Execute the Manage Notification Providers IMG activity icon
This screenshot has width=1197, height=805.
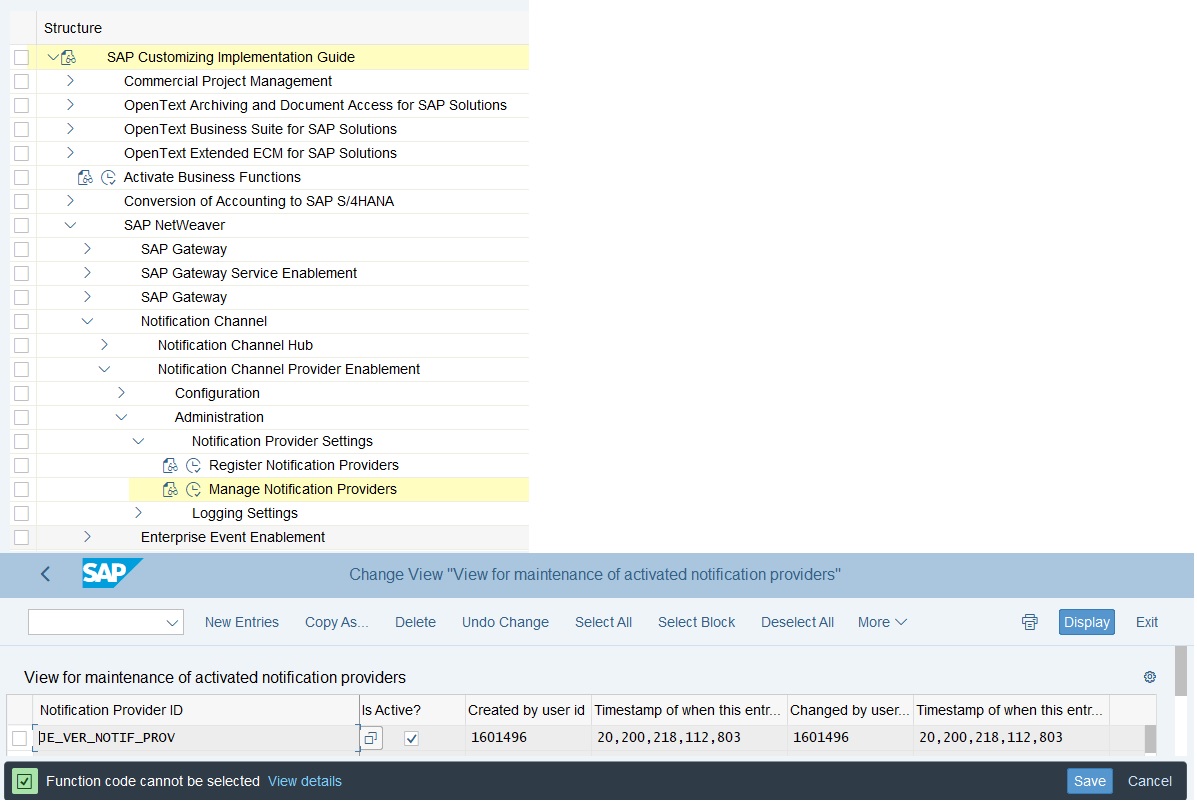[170, 489]
